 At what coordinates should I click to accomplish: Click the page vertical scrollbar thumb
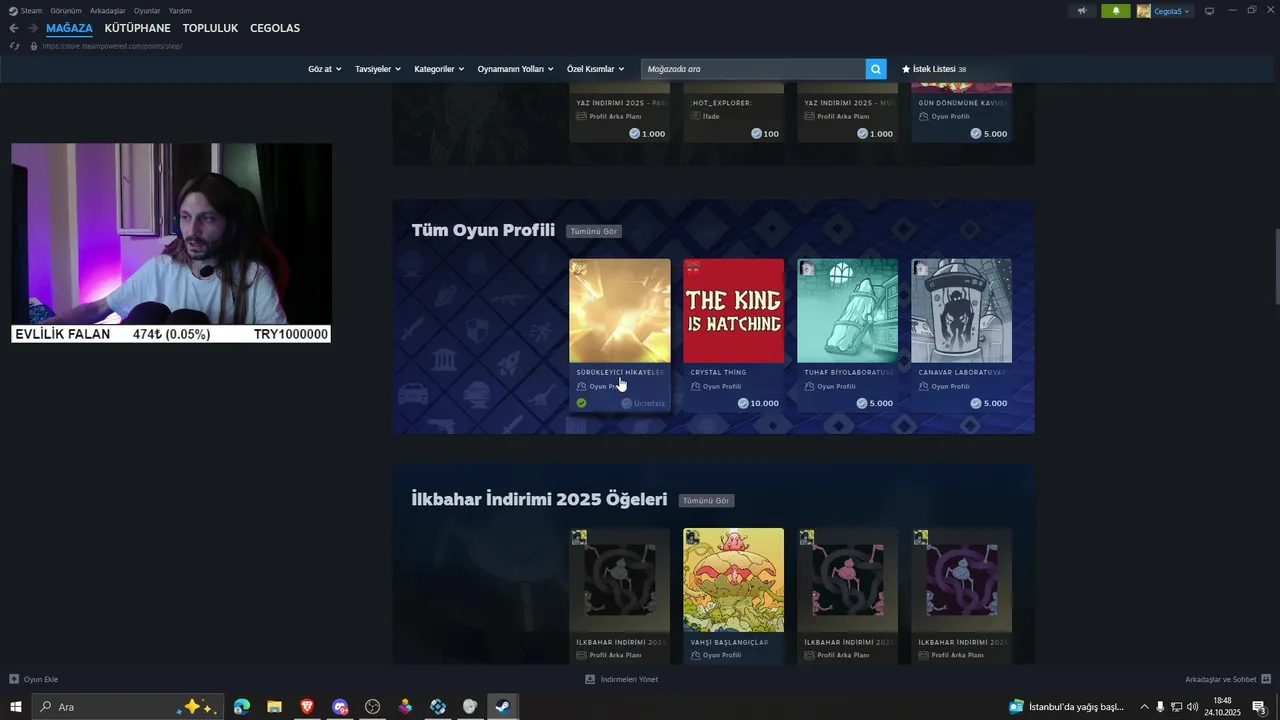(x=1276, y=267)
